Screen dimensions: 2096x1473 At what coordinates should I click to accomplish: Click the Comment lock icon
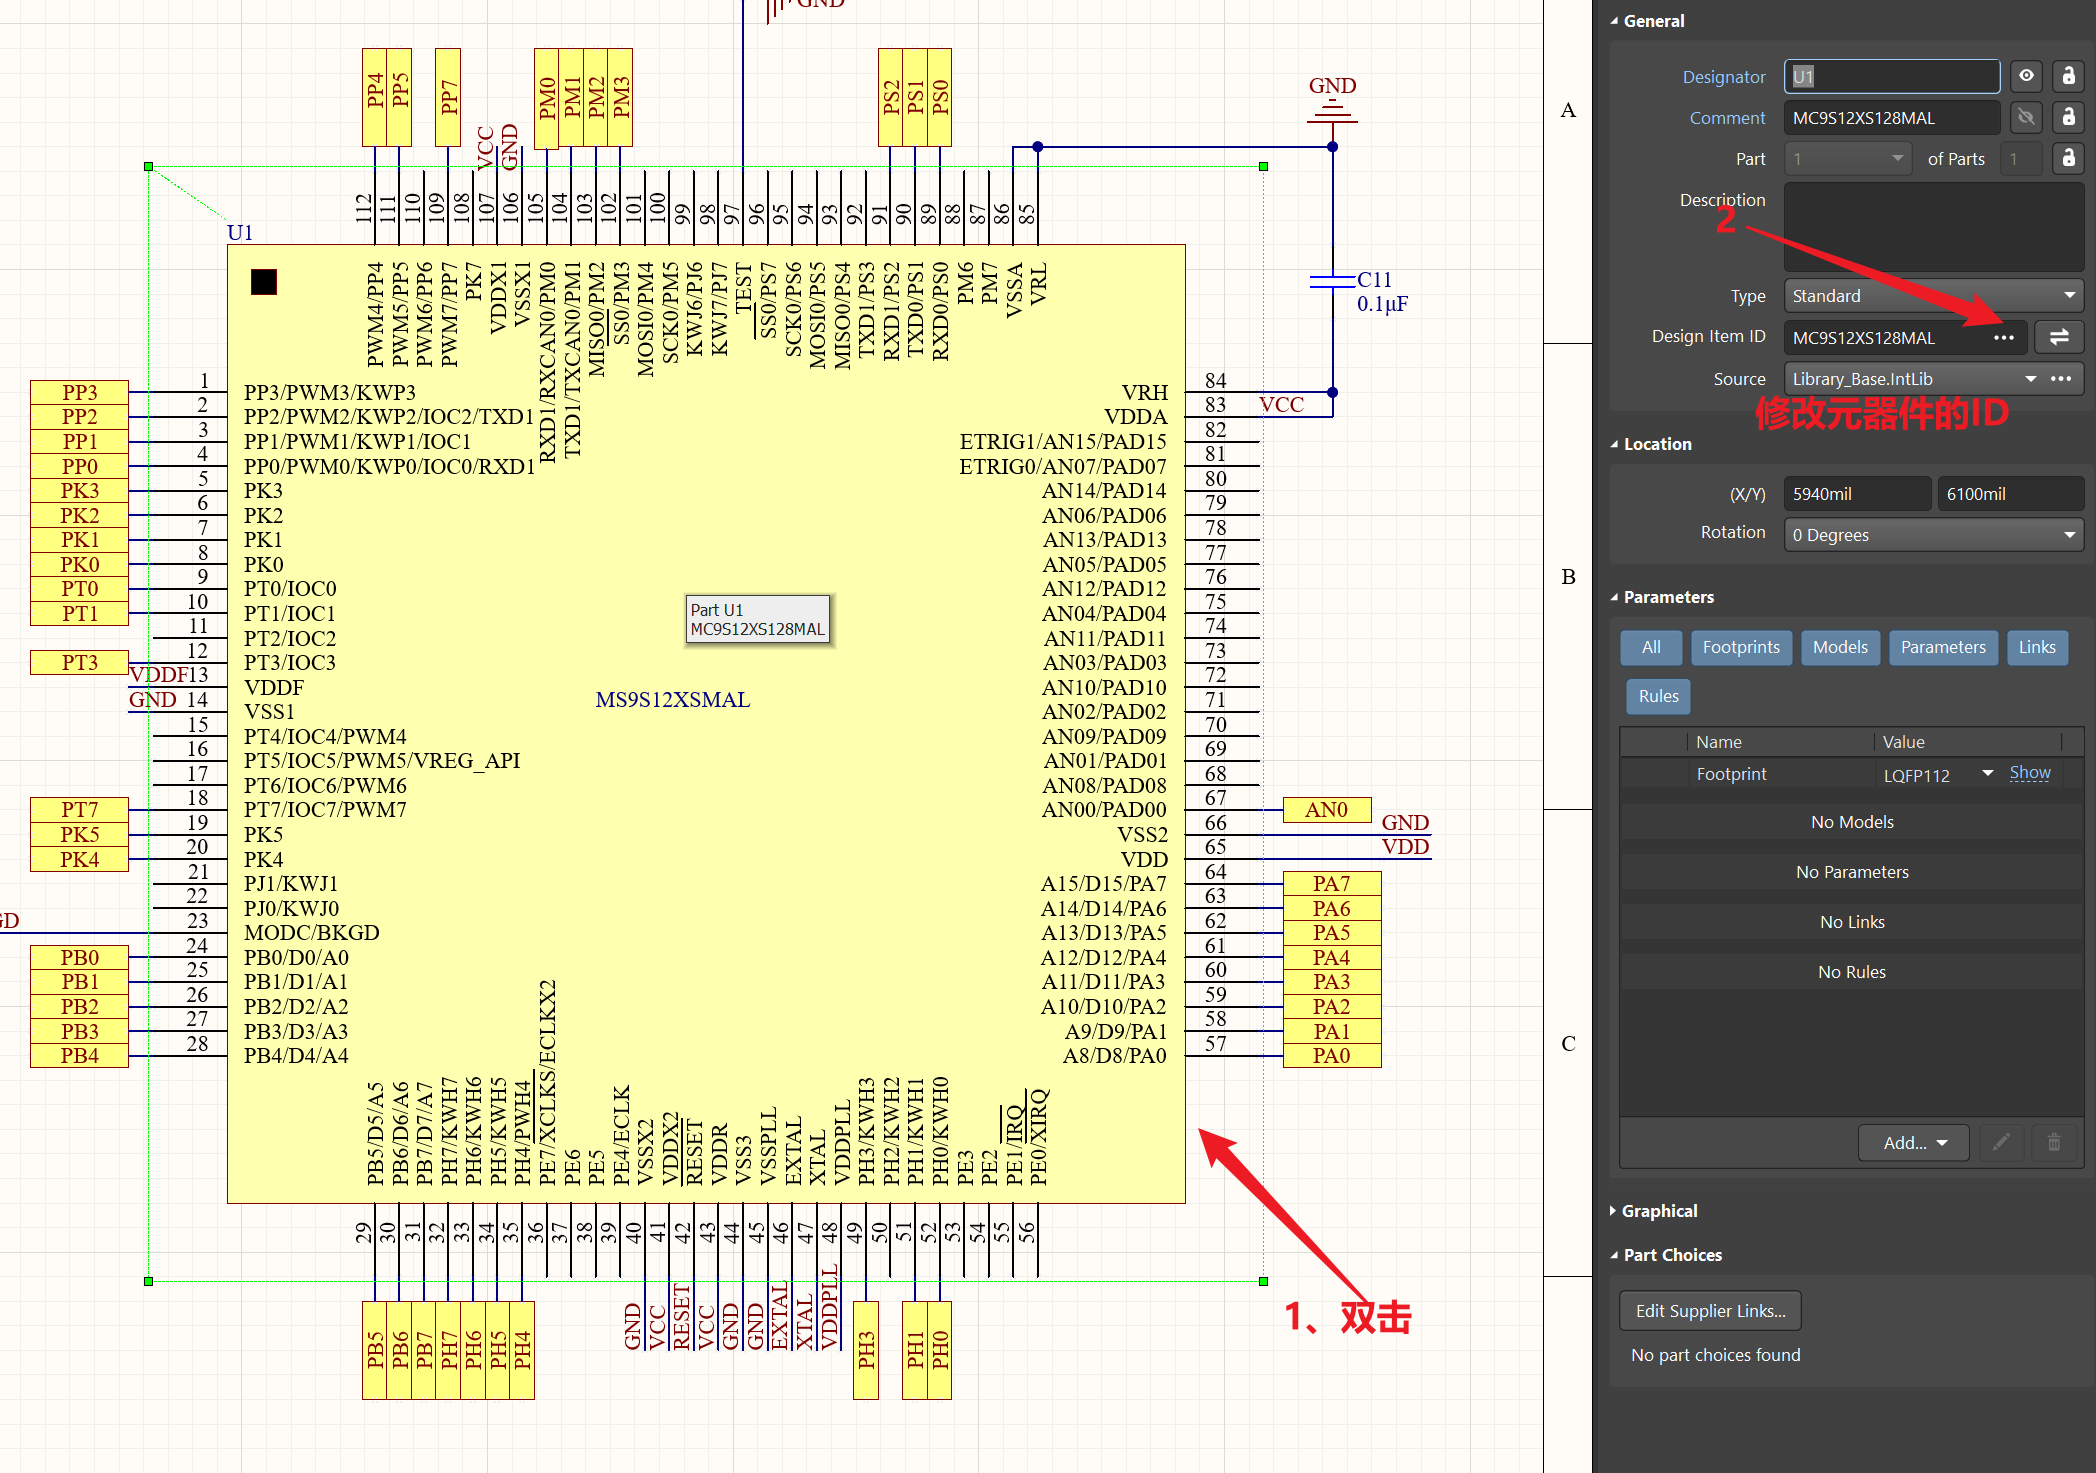click(2068, 117)
